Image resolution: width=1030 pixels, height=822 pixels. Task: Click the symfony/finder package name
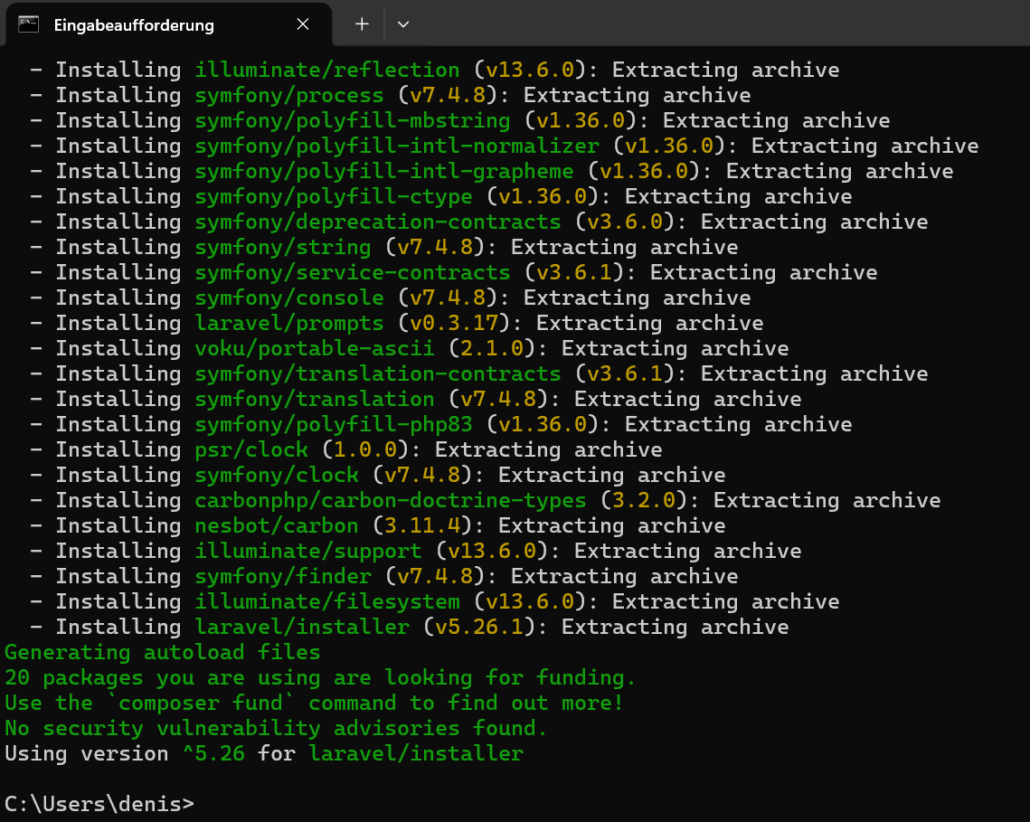click(x=282, y=576)
